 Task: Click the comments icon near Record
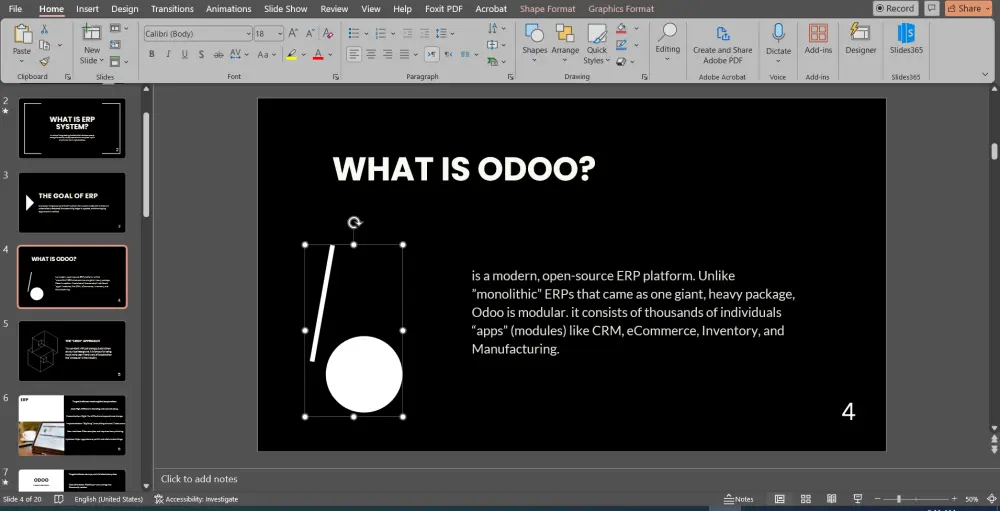point(932,8)
